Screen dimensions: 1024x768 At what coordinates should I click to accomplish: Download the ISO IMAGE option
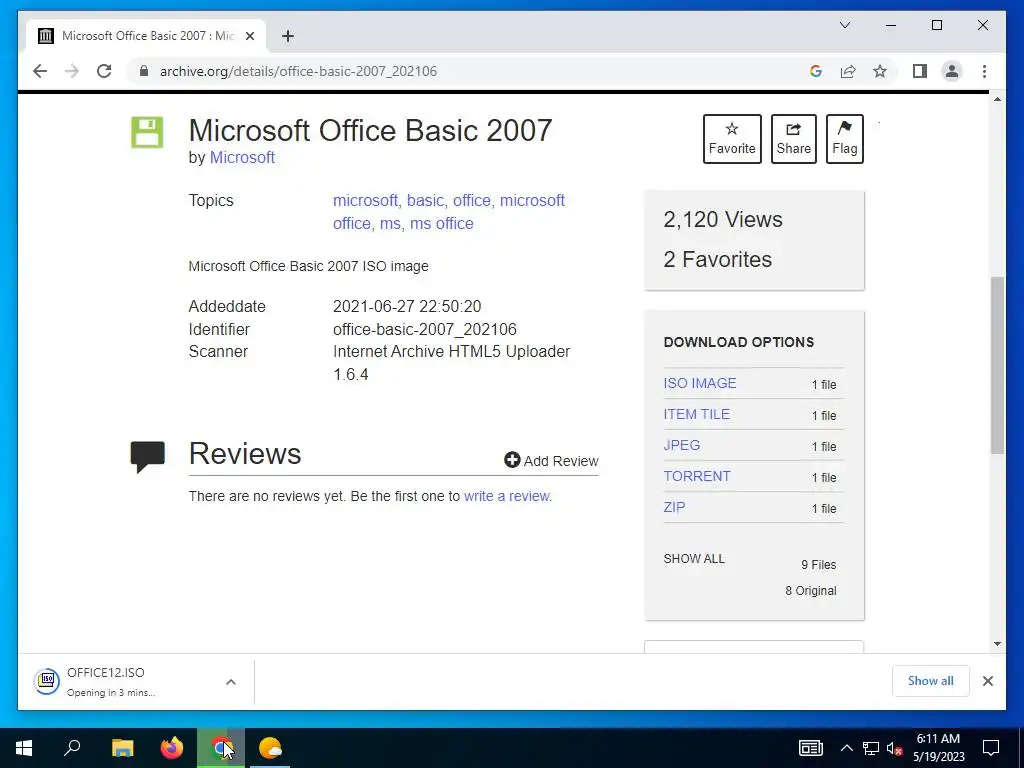pos(699,383)
